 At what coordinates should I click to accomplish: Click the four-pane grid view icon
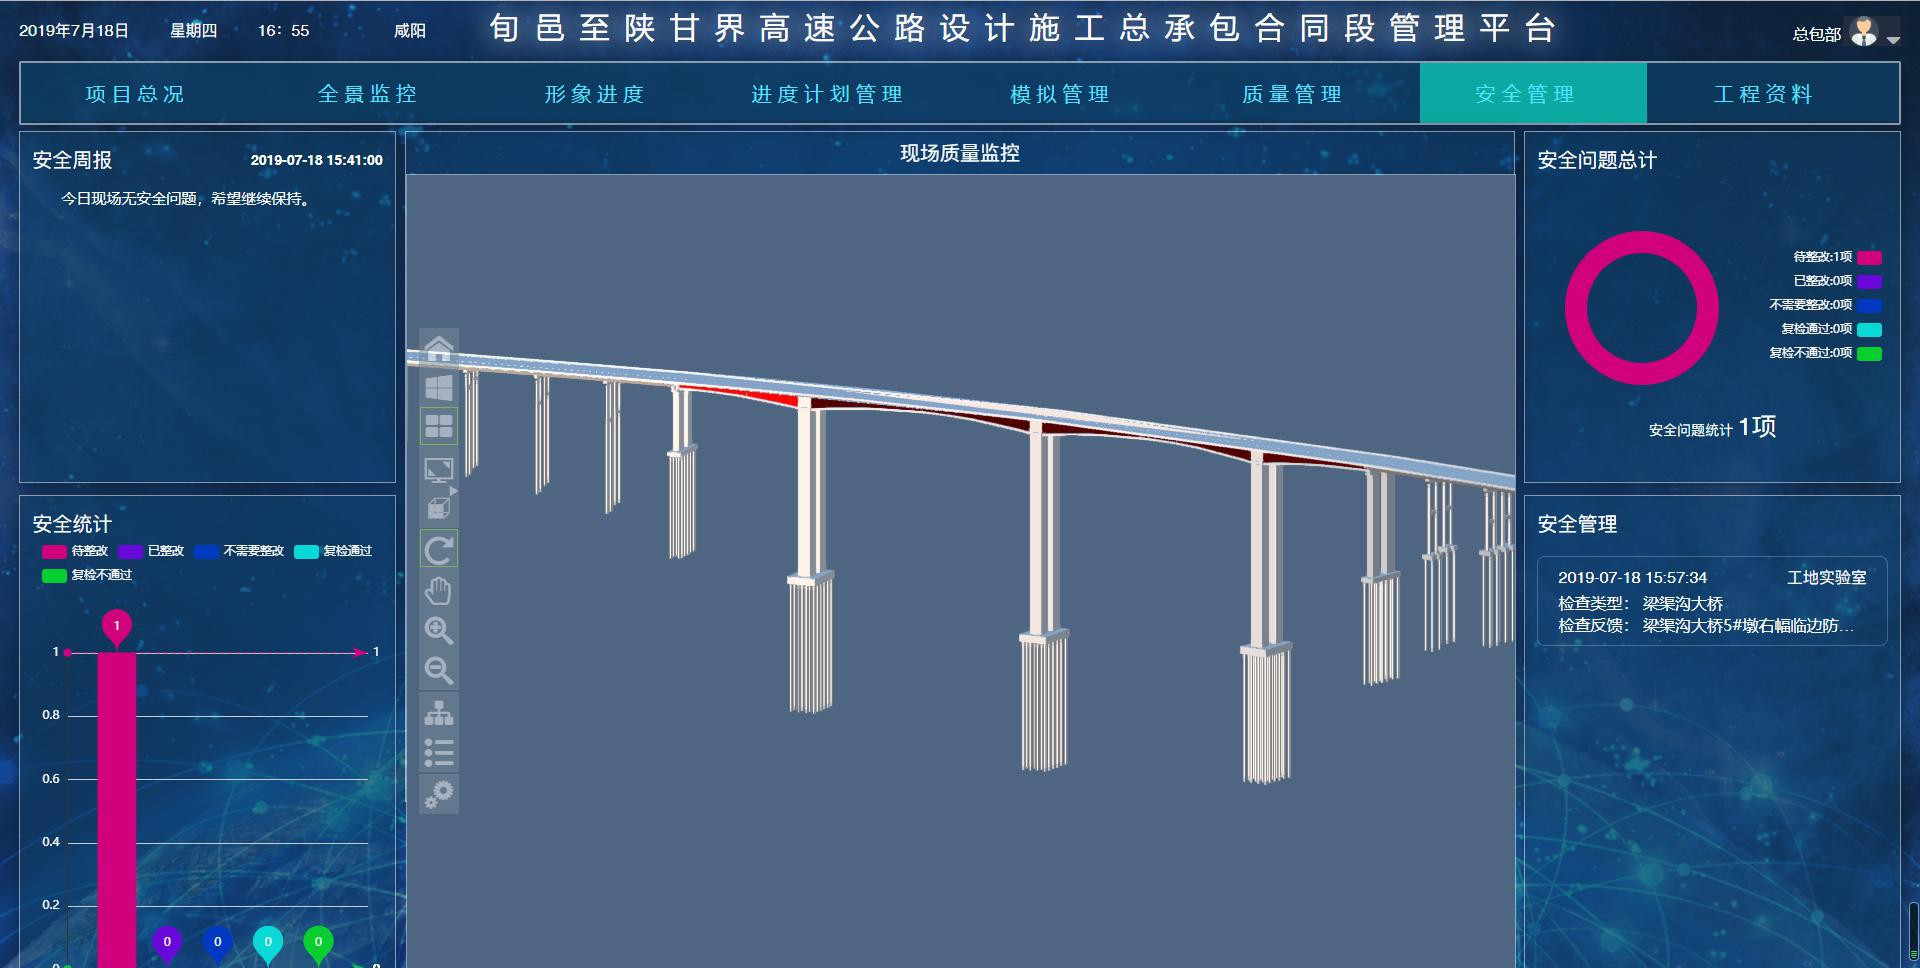coord(438,427)
